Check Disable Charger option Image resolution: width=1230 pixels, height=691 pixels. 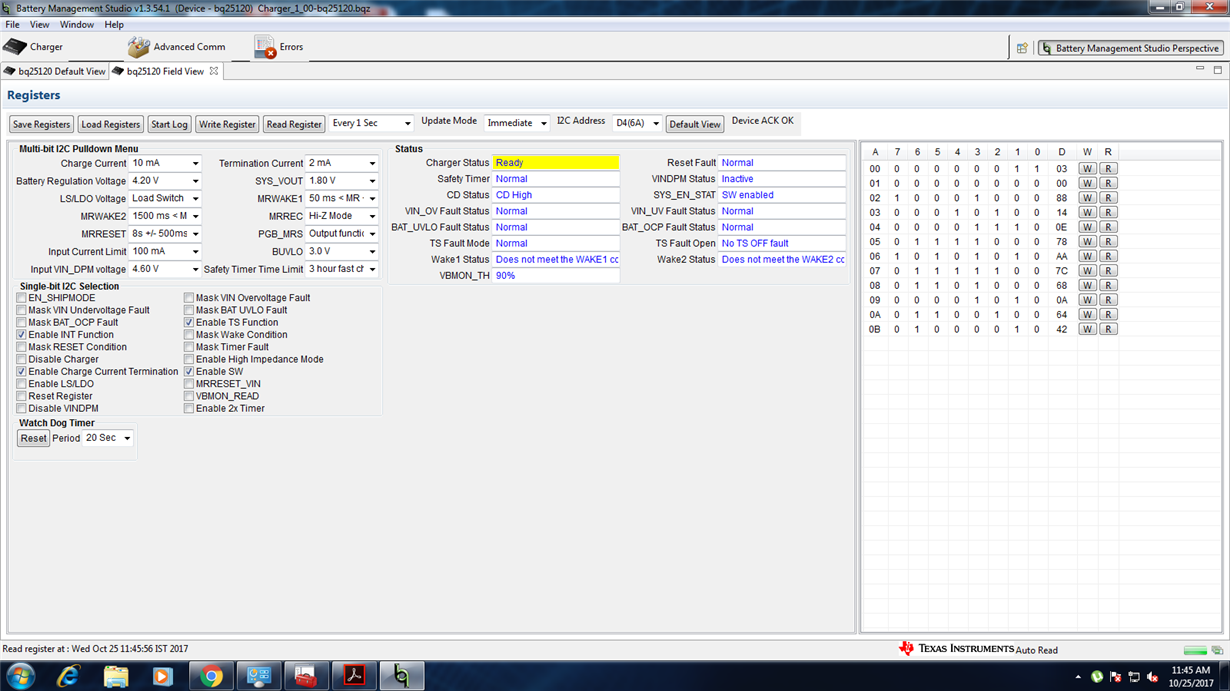coord(22,359)
